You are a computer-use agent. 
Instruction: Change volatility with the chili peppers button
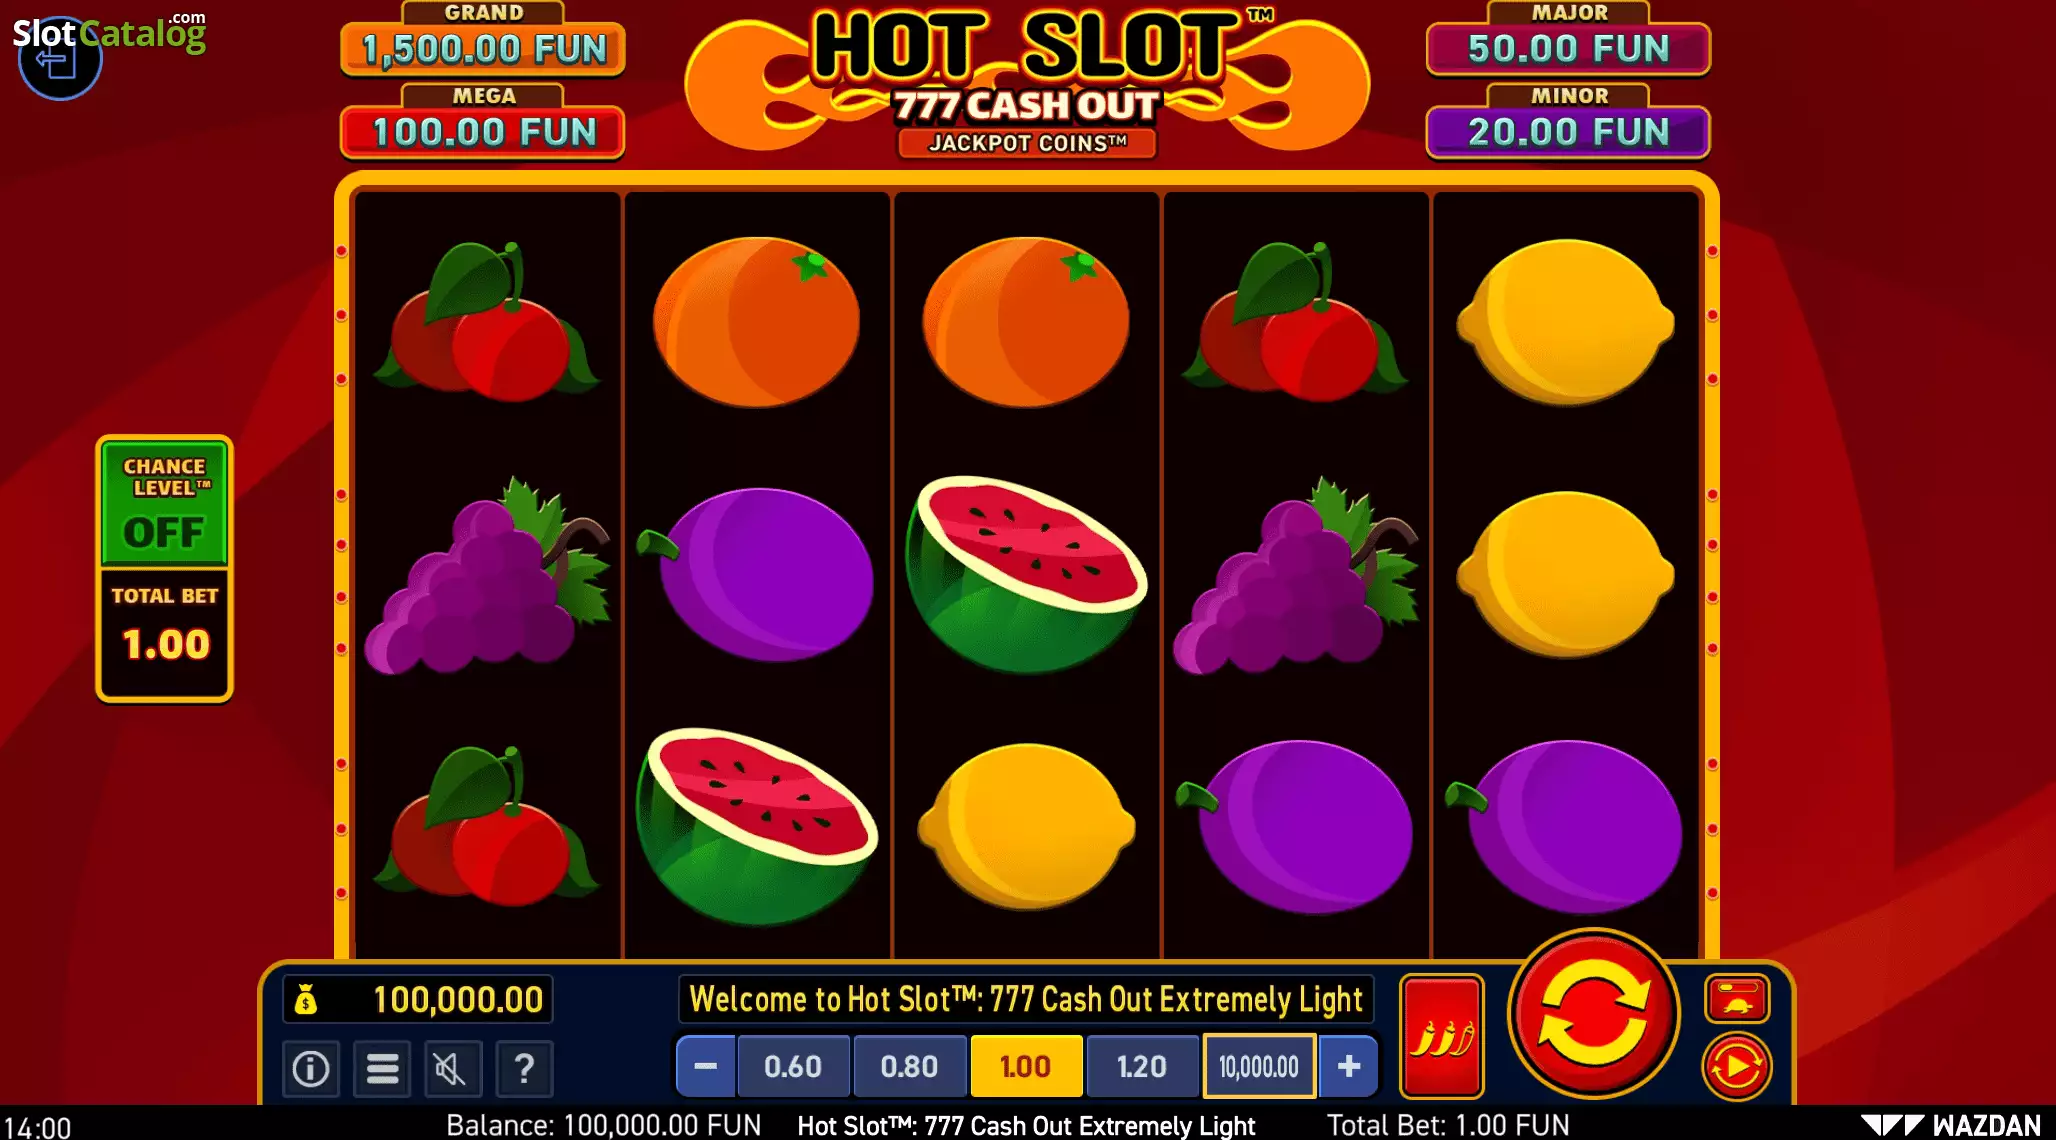[1441, 1036]
